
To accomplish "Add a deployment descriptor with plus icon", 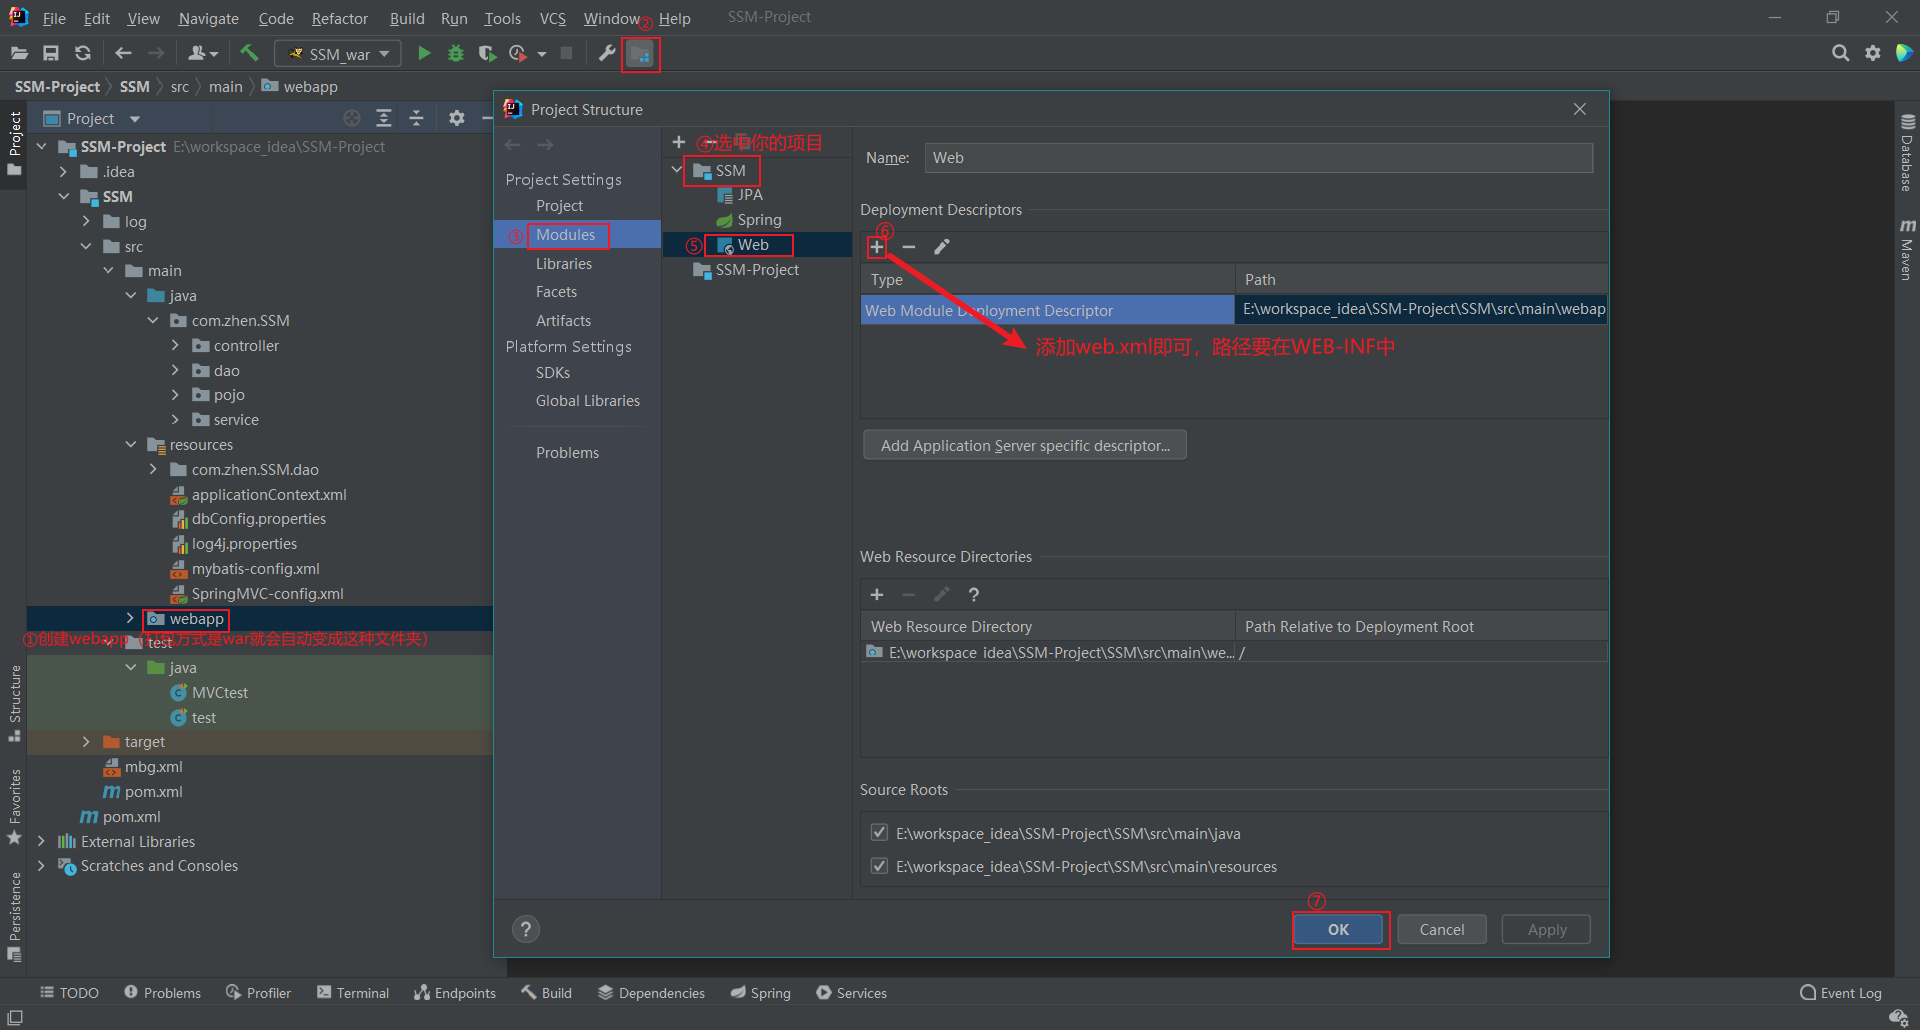I will point(877,247).
